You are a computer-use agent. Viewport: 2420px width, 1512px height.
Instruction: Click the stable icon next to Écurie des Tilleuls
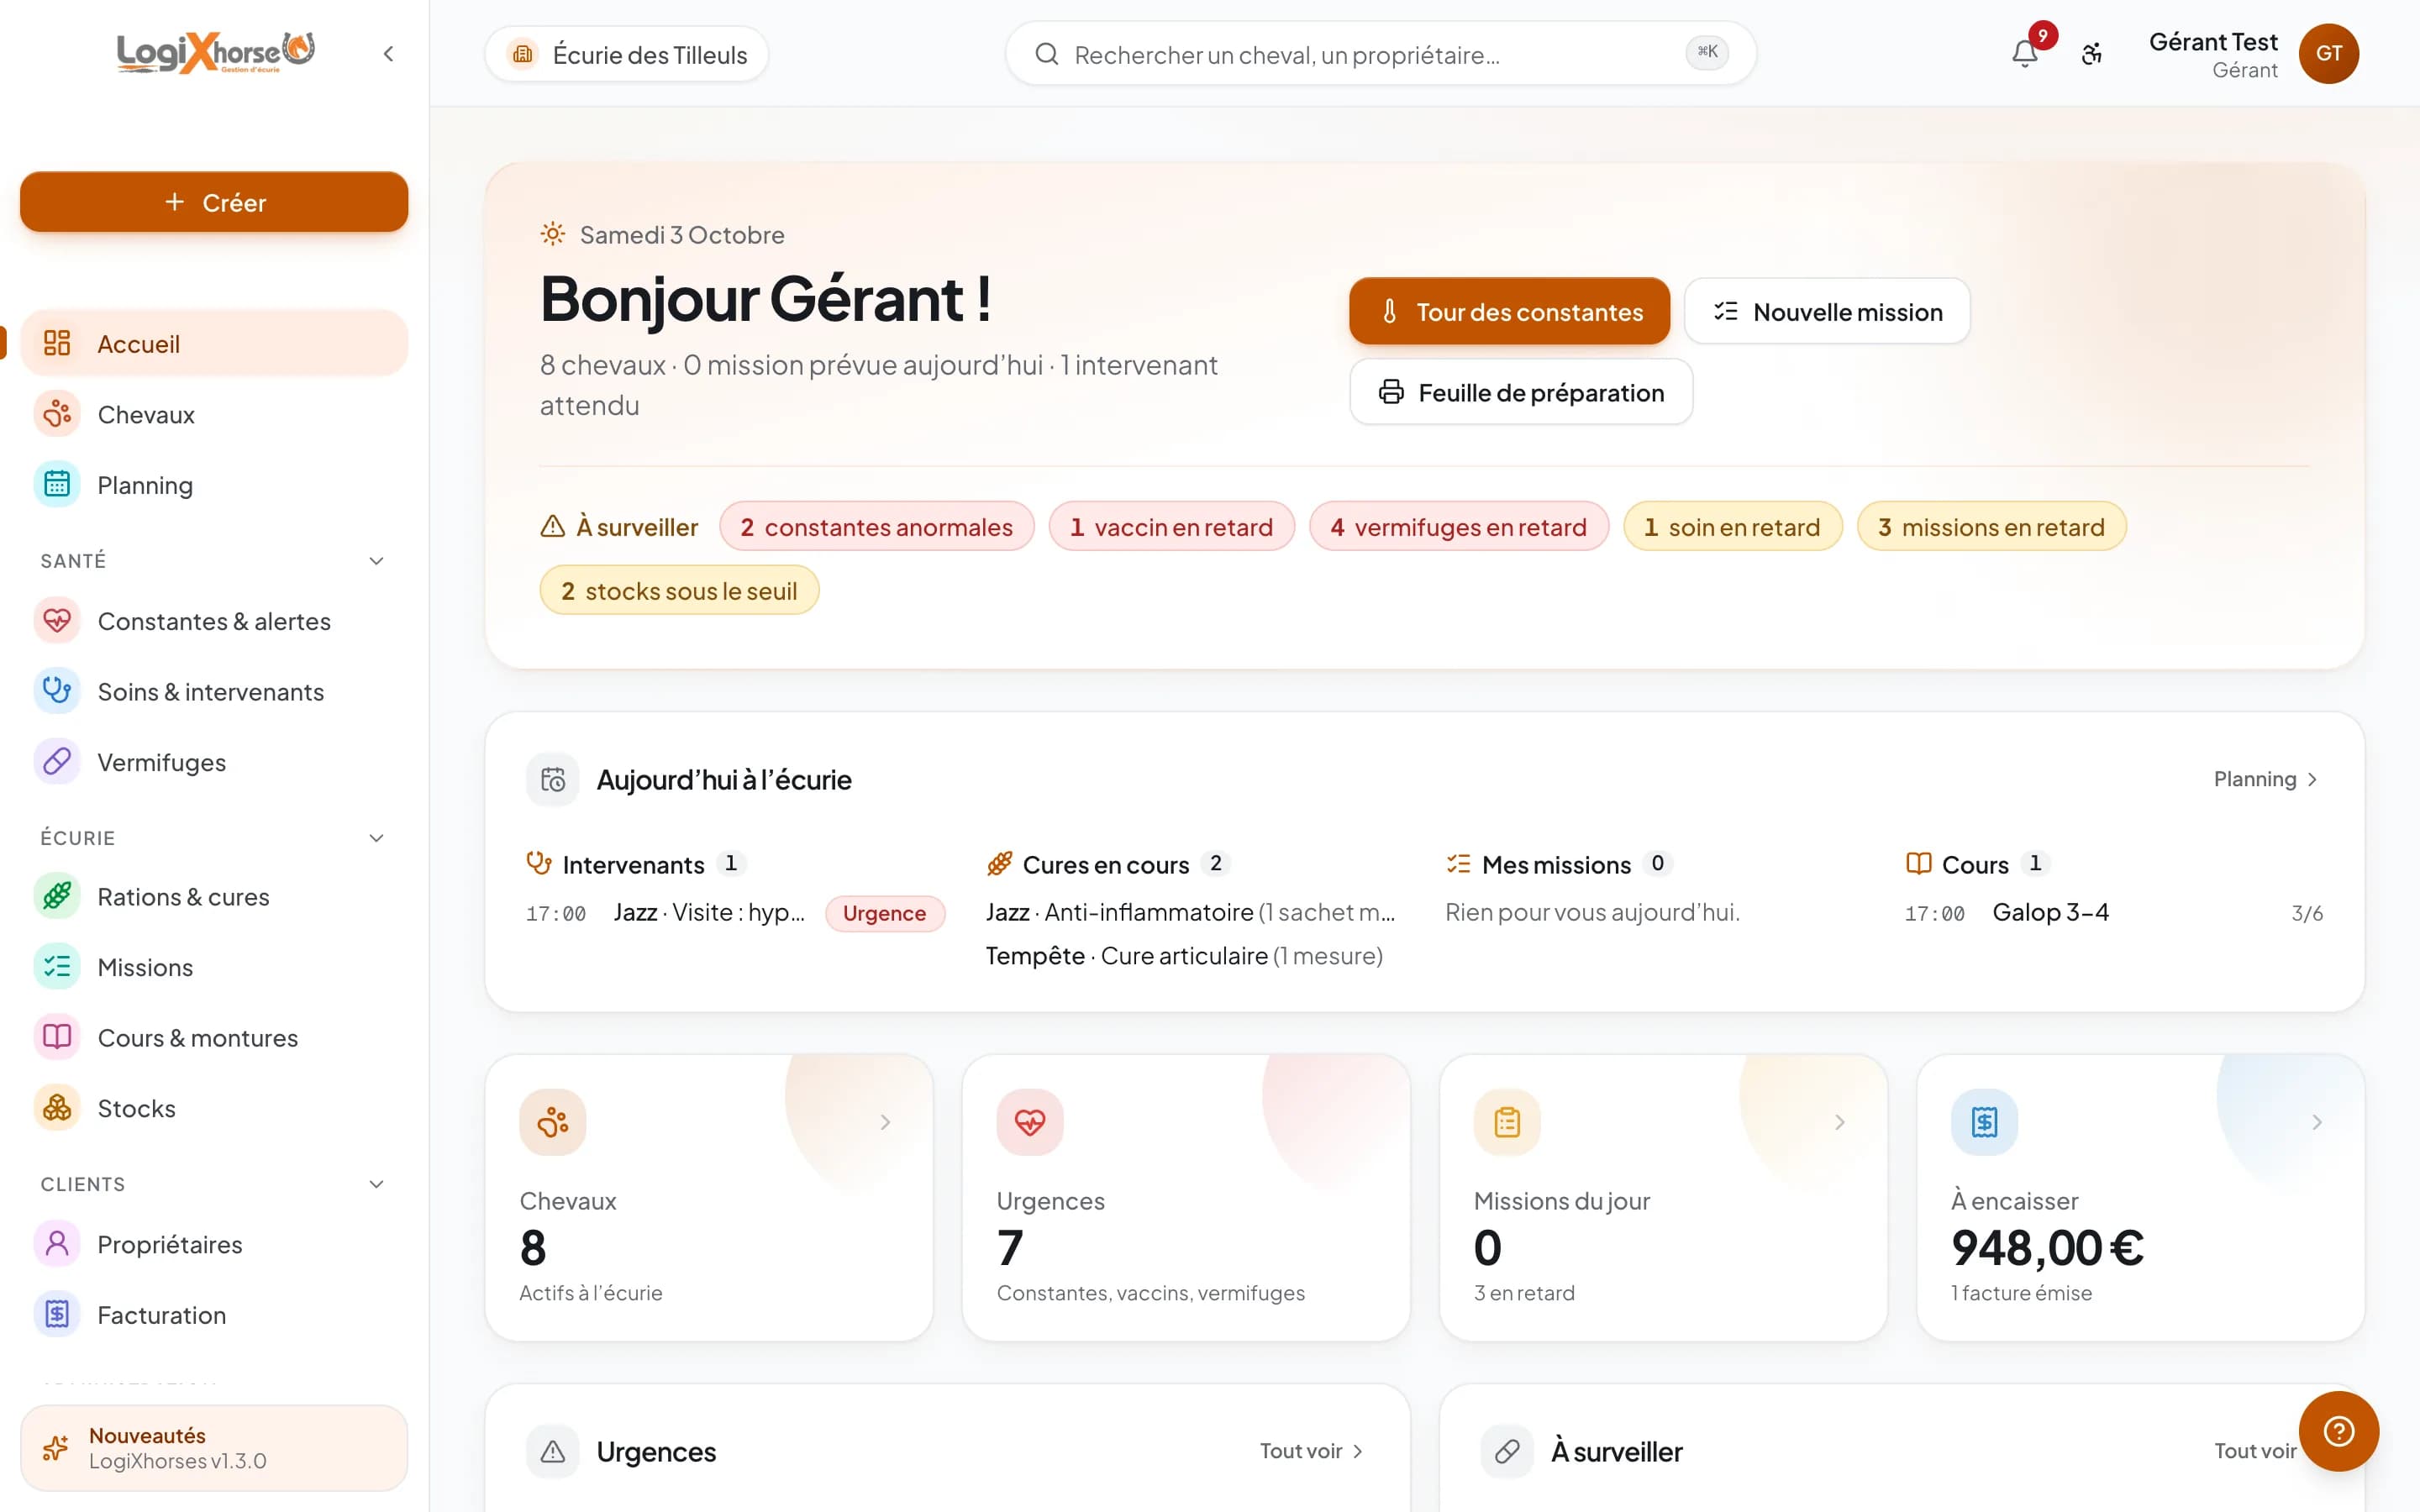(x=523, y=54)
